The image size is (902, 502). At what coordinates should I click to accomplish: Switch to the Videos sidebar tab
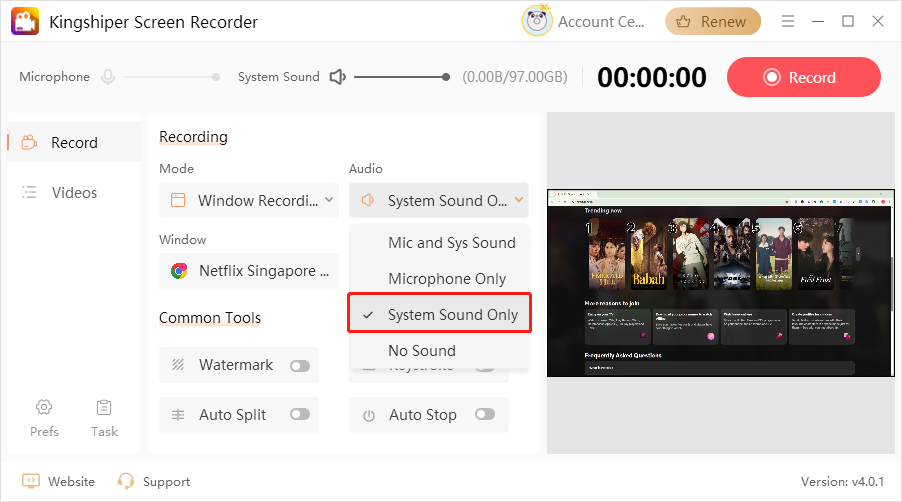[x=74, y=192]
